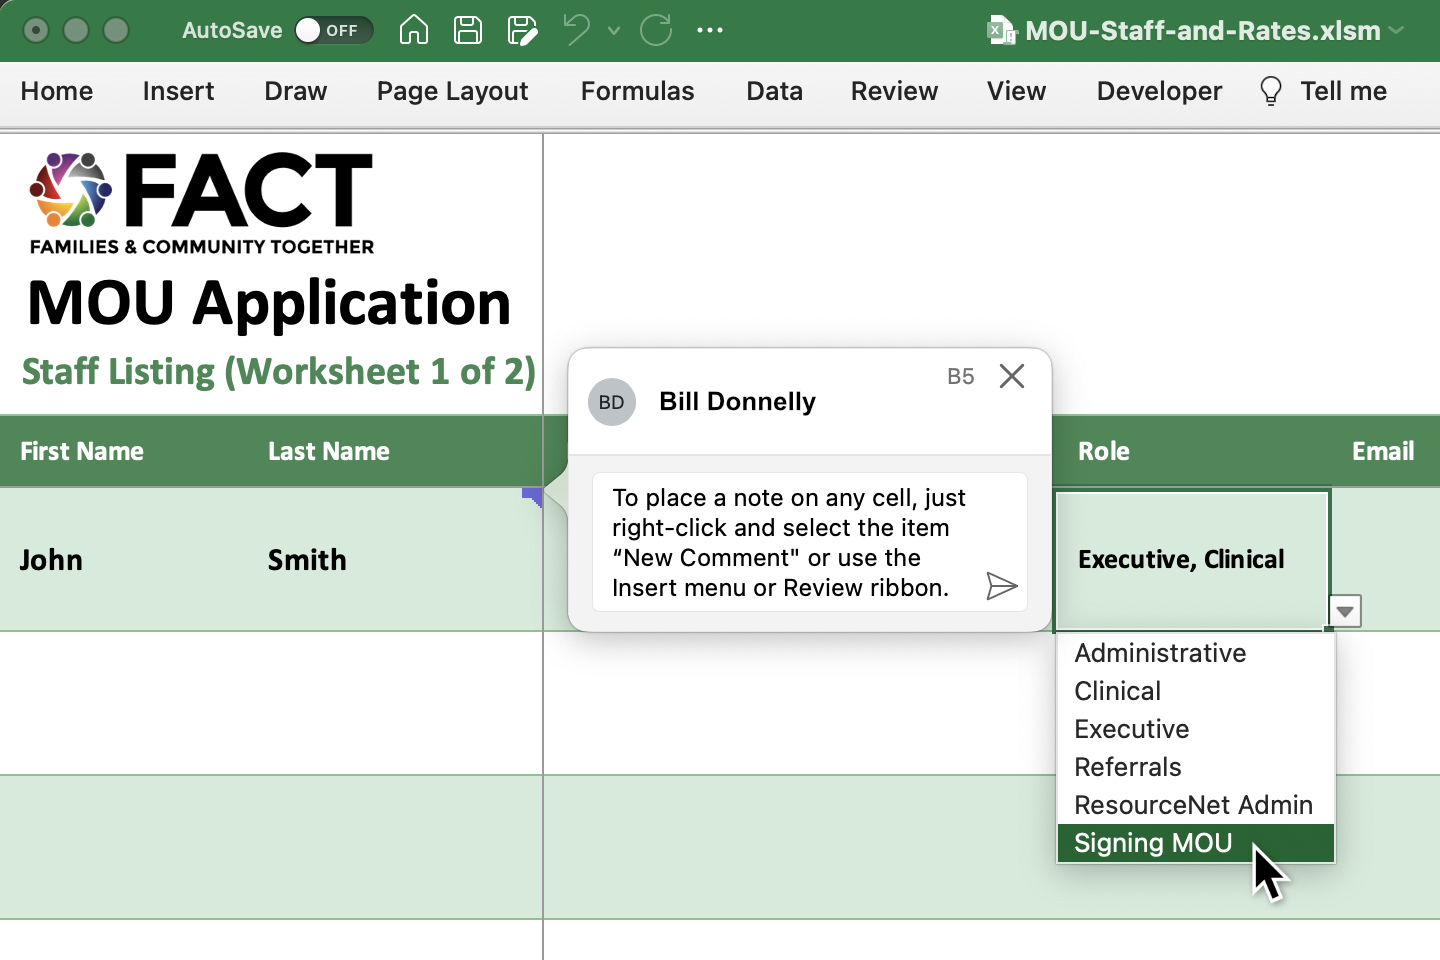Click the Save floppy disk icon
The height and width of the screenshot is (960, 1440).
point(468,30)
